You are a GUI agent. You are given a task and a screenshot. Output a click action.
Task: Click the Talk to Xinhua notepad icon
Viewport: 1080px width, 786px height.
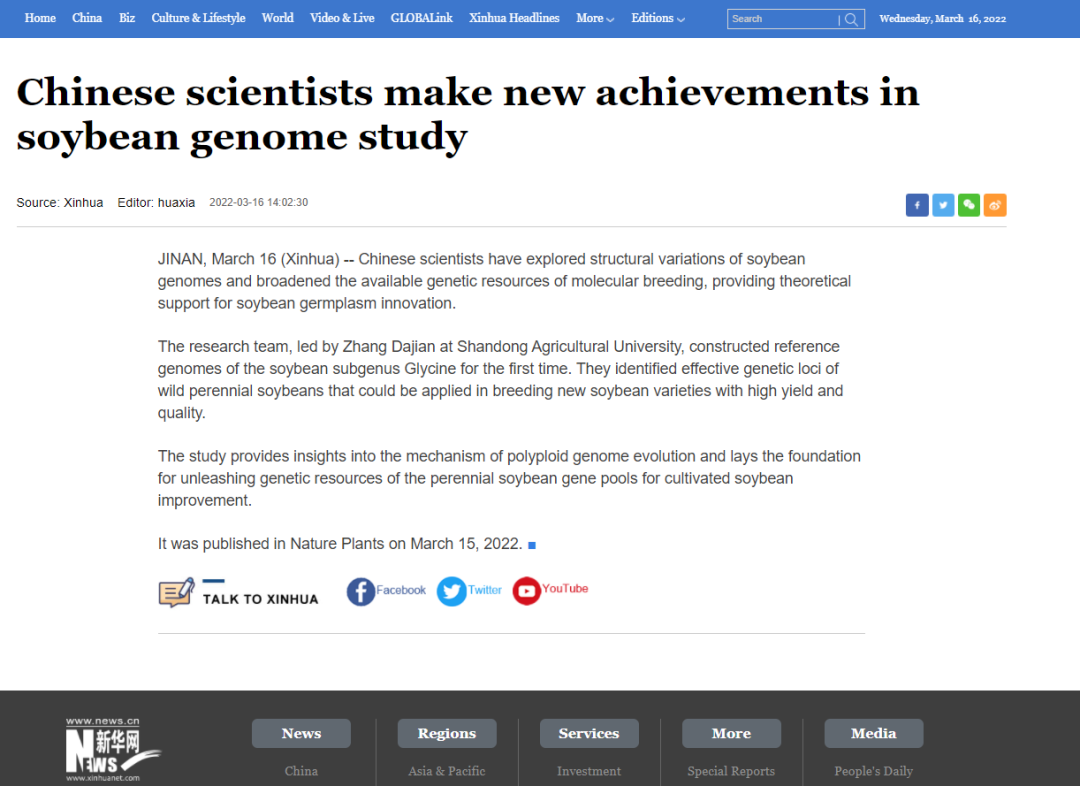pos(176,592)
